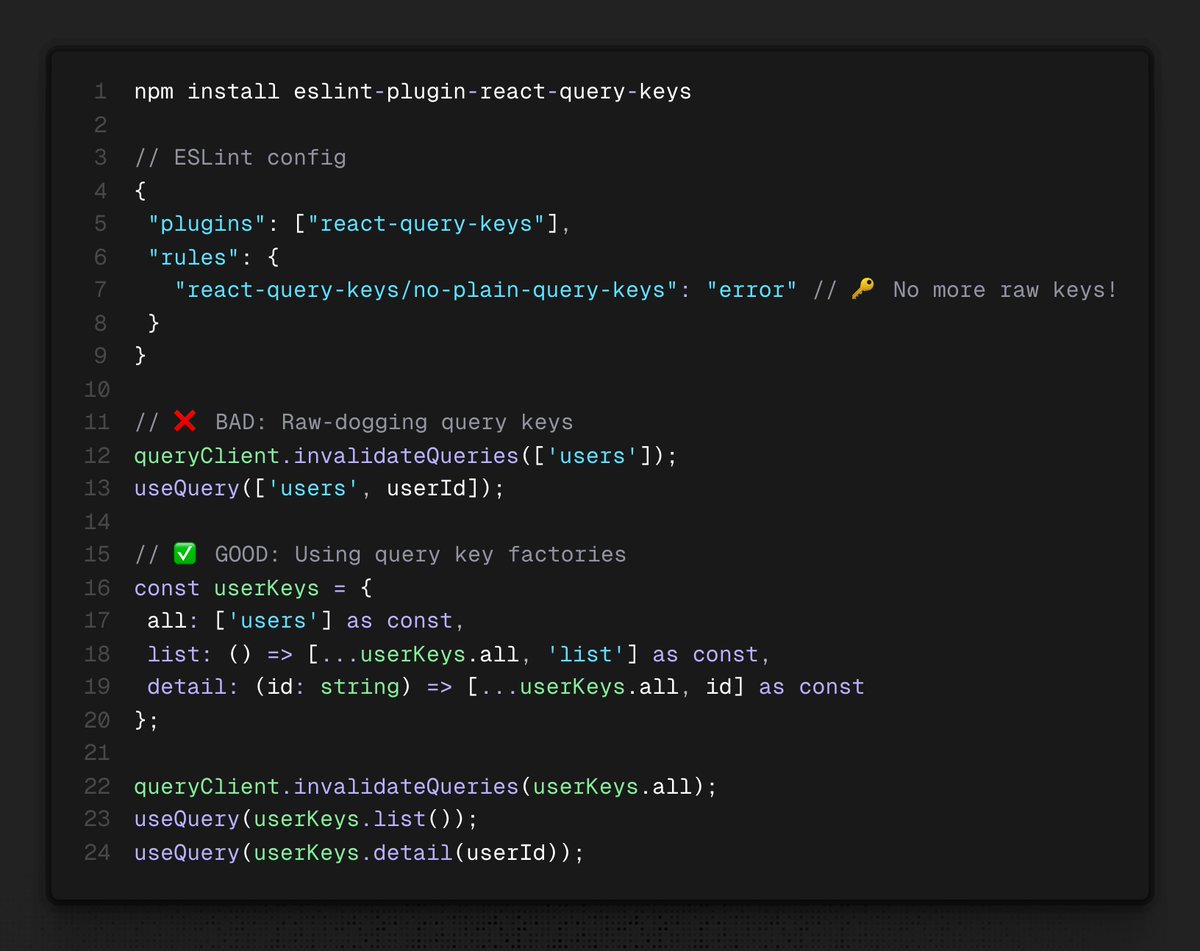
Task: Click 'userId' argument on line 24
Action: pyautogui.click(x=507, y=852)
